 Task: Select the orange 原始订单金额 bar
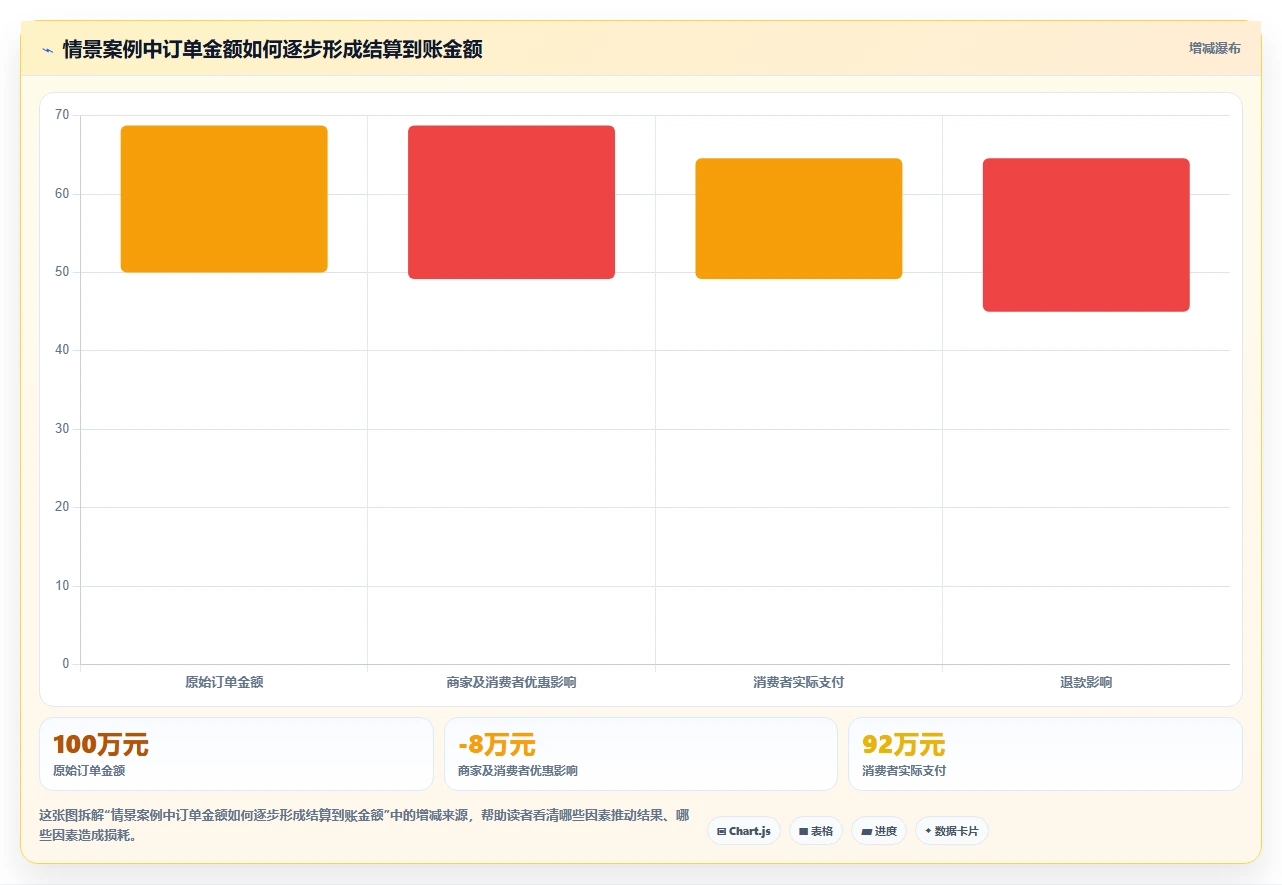(x=224, y=199)
